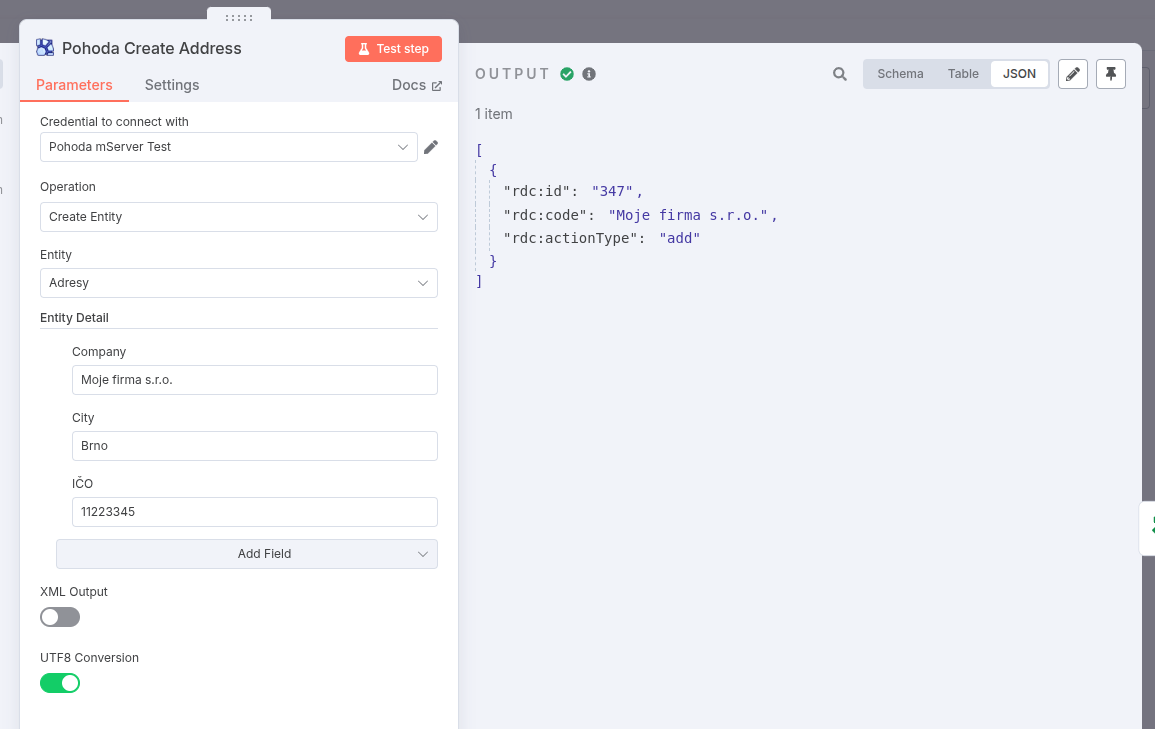Click the Entity Detail section heading
Viewport: 1155px width, 729px height.
pos(74,317)
